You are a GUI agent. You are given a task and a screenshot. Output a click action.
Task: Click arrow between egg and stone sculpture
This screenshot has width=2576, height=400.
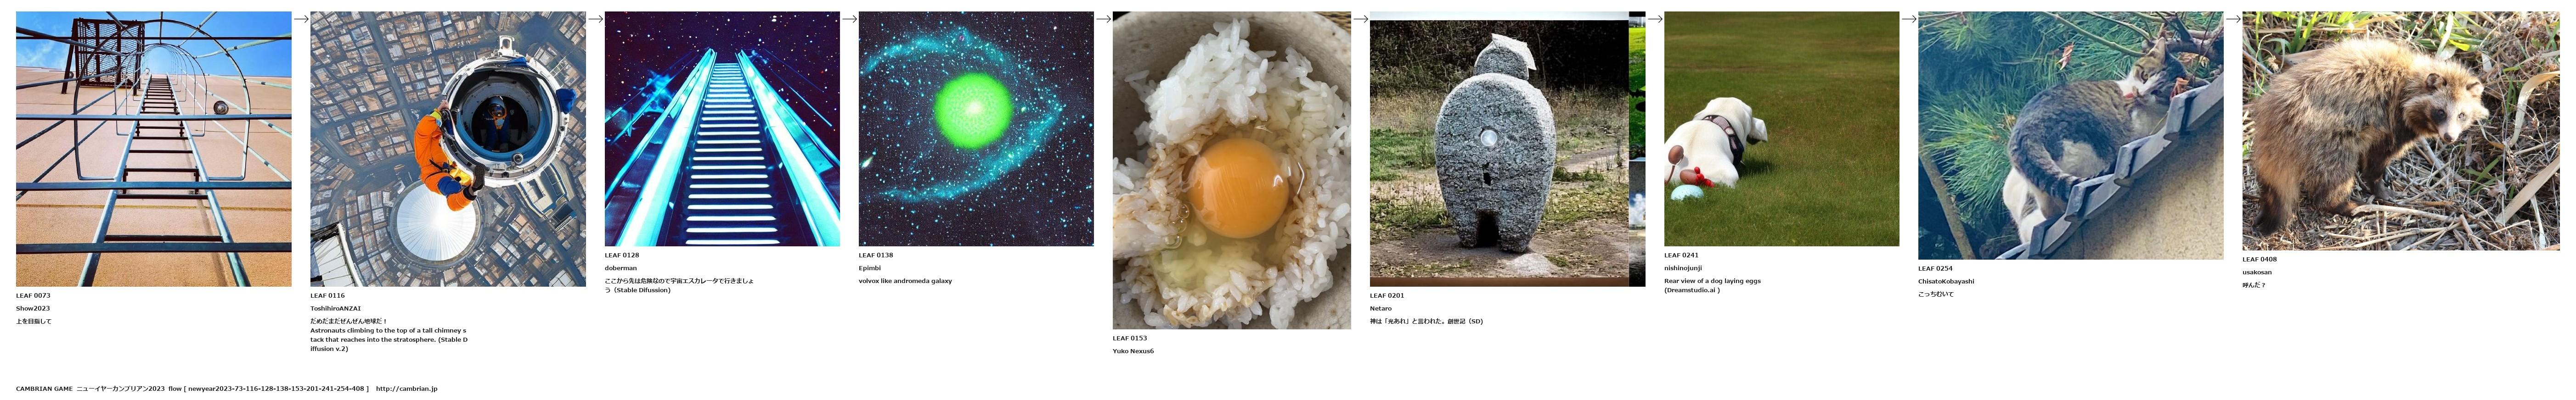[1360, 19]
